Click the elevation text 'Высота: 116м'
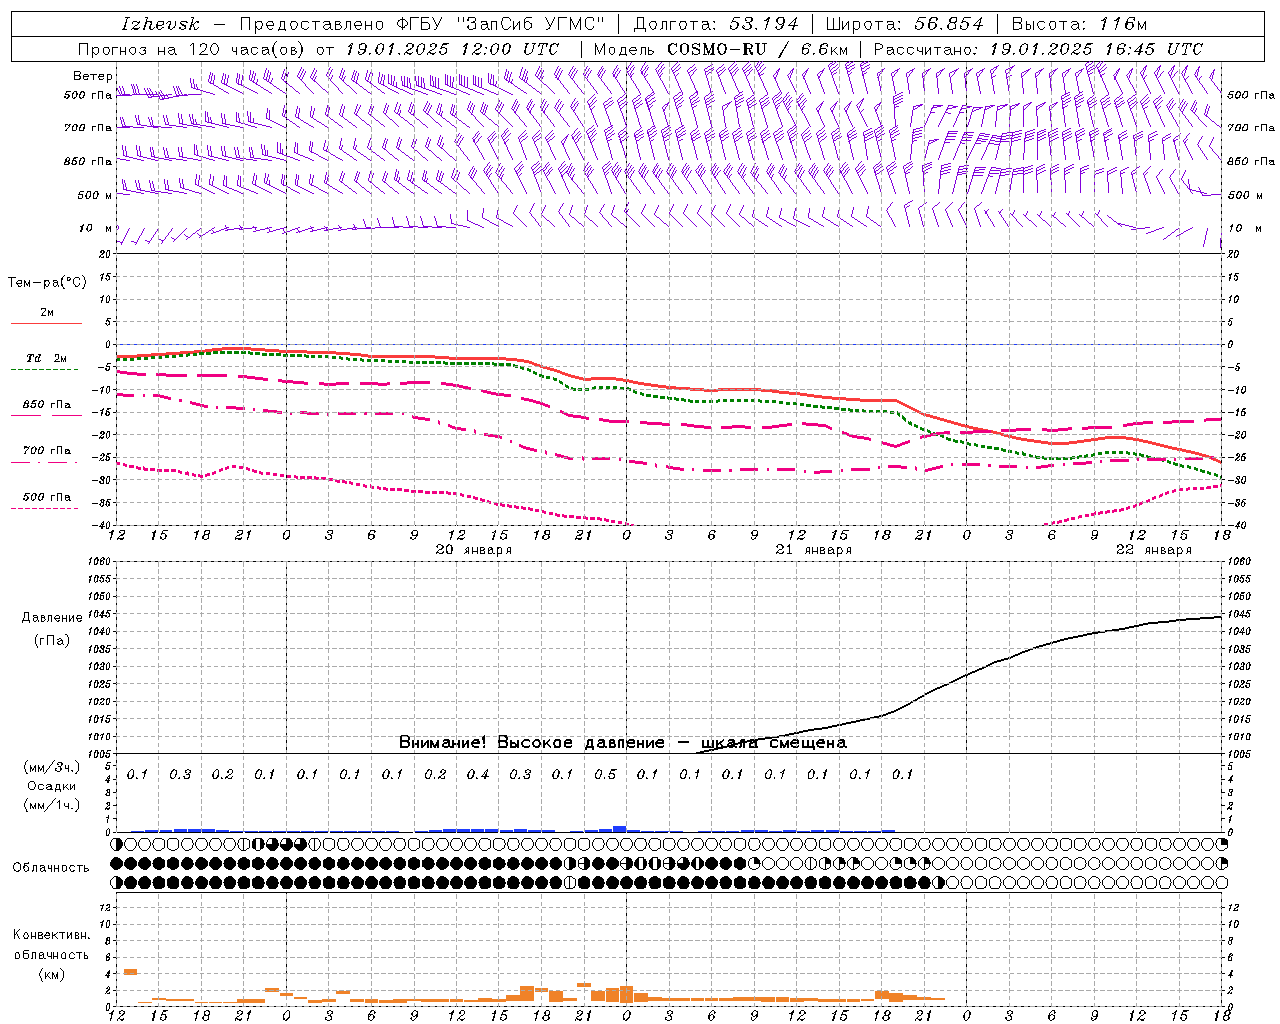 click(x=1079, y=24)
